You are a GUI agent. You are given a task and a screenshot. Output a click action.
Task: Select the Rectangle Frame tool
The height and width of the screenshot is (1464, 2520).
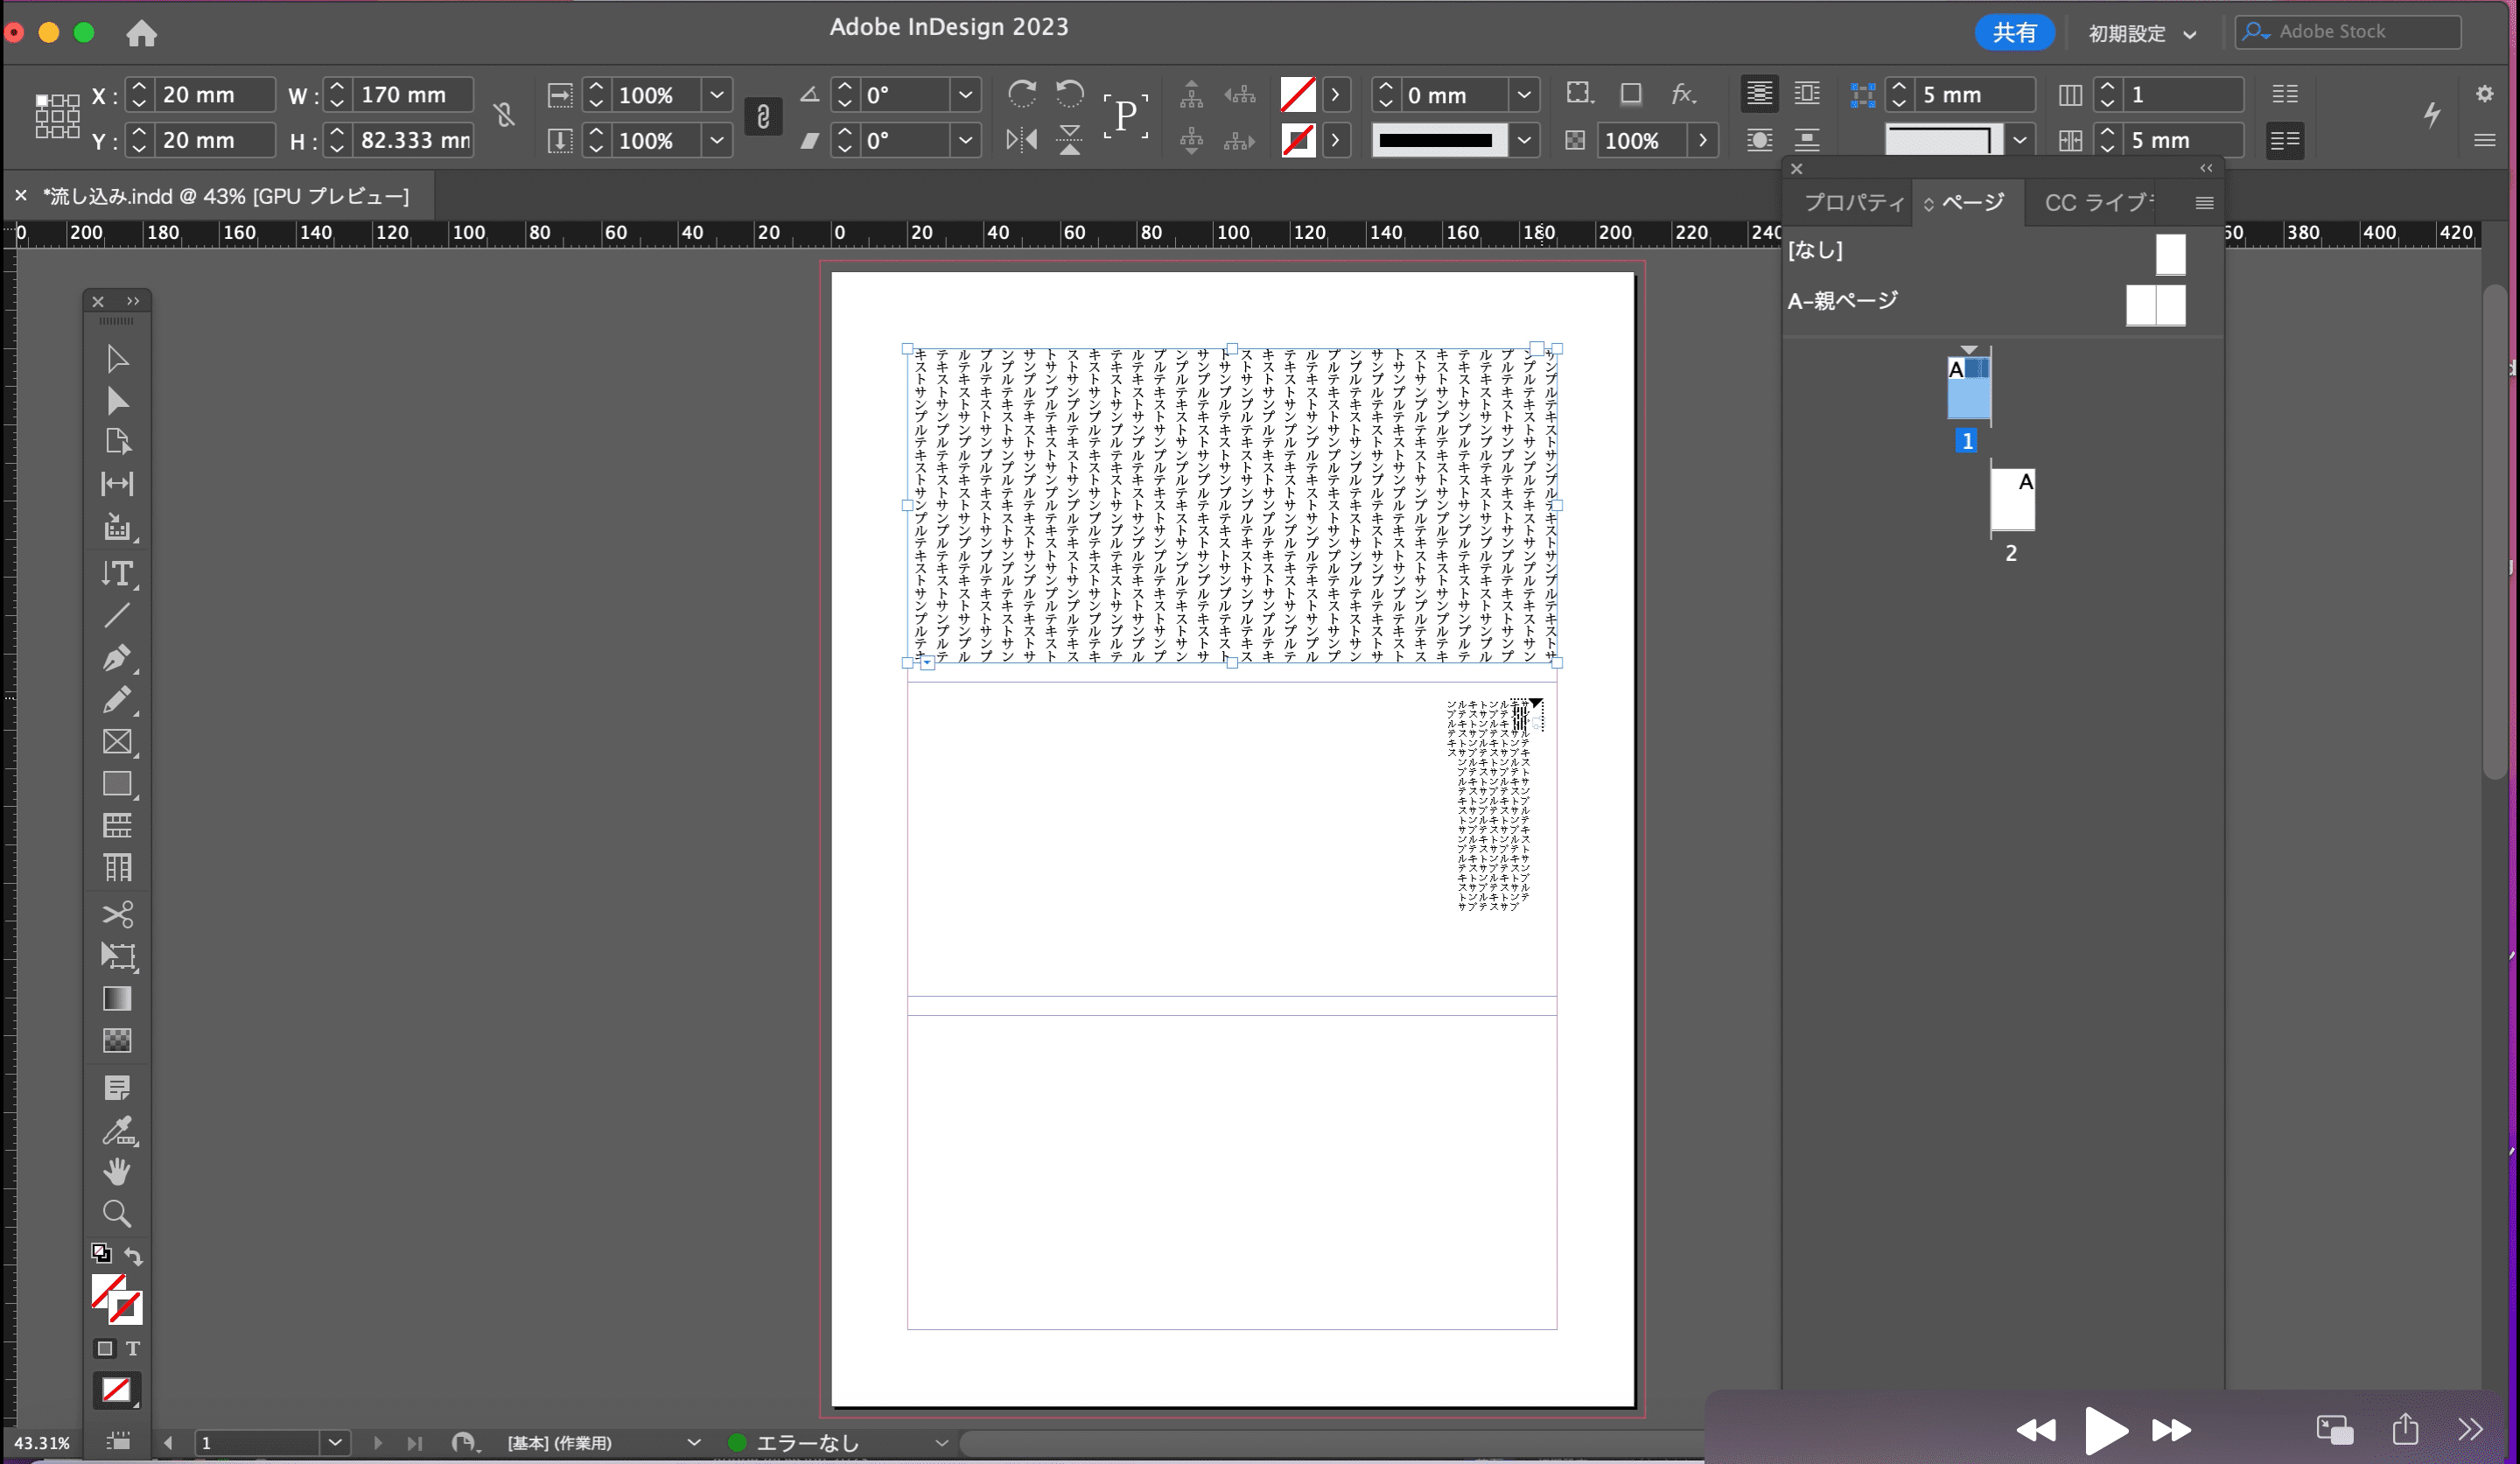pyautogui.click(x=117, y=741)
